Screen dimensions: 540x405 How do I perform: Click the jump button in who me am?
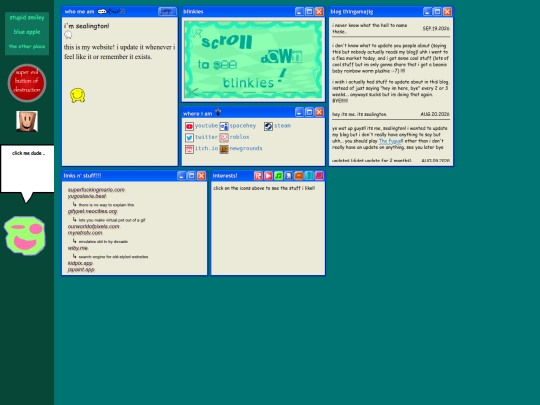167,11
